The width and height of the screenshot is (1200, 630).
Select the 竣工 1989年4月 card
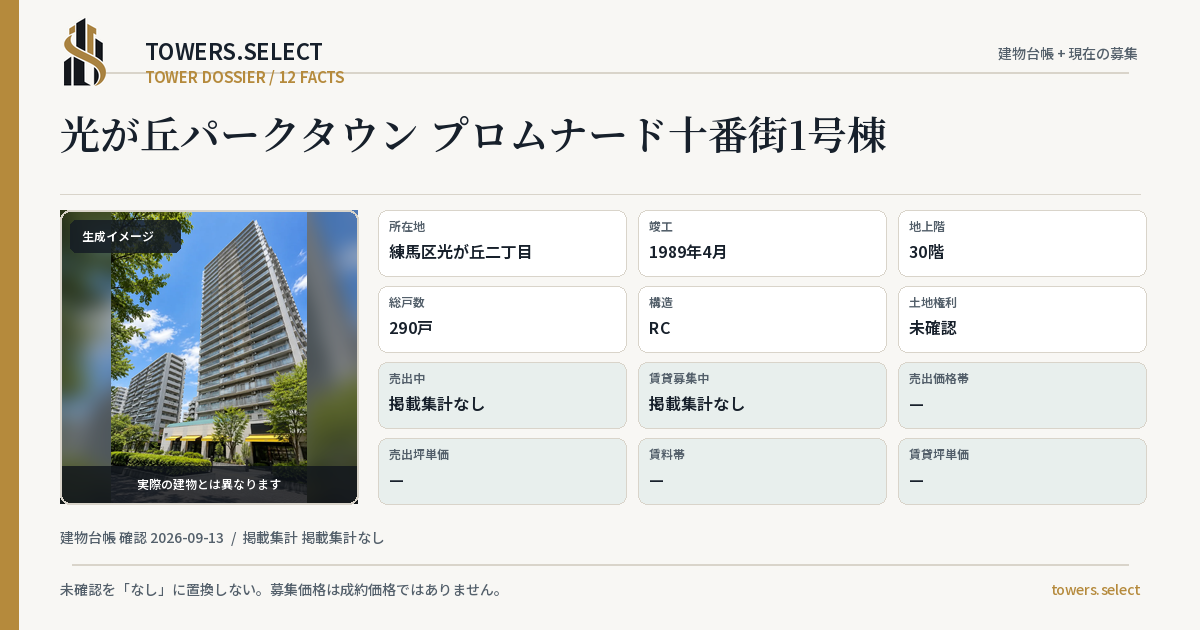762,243
